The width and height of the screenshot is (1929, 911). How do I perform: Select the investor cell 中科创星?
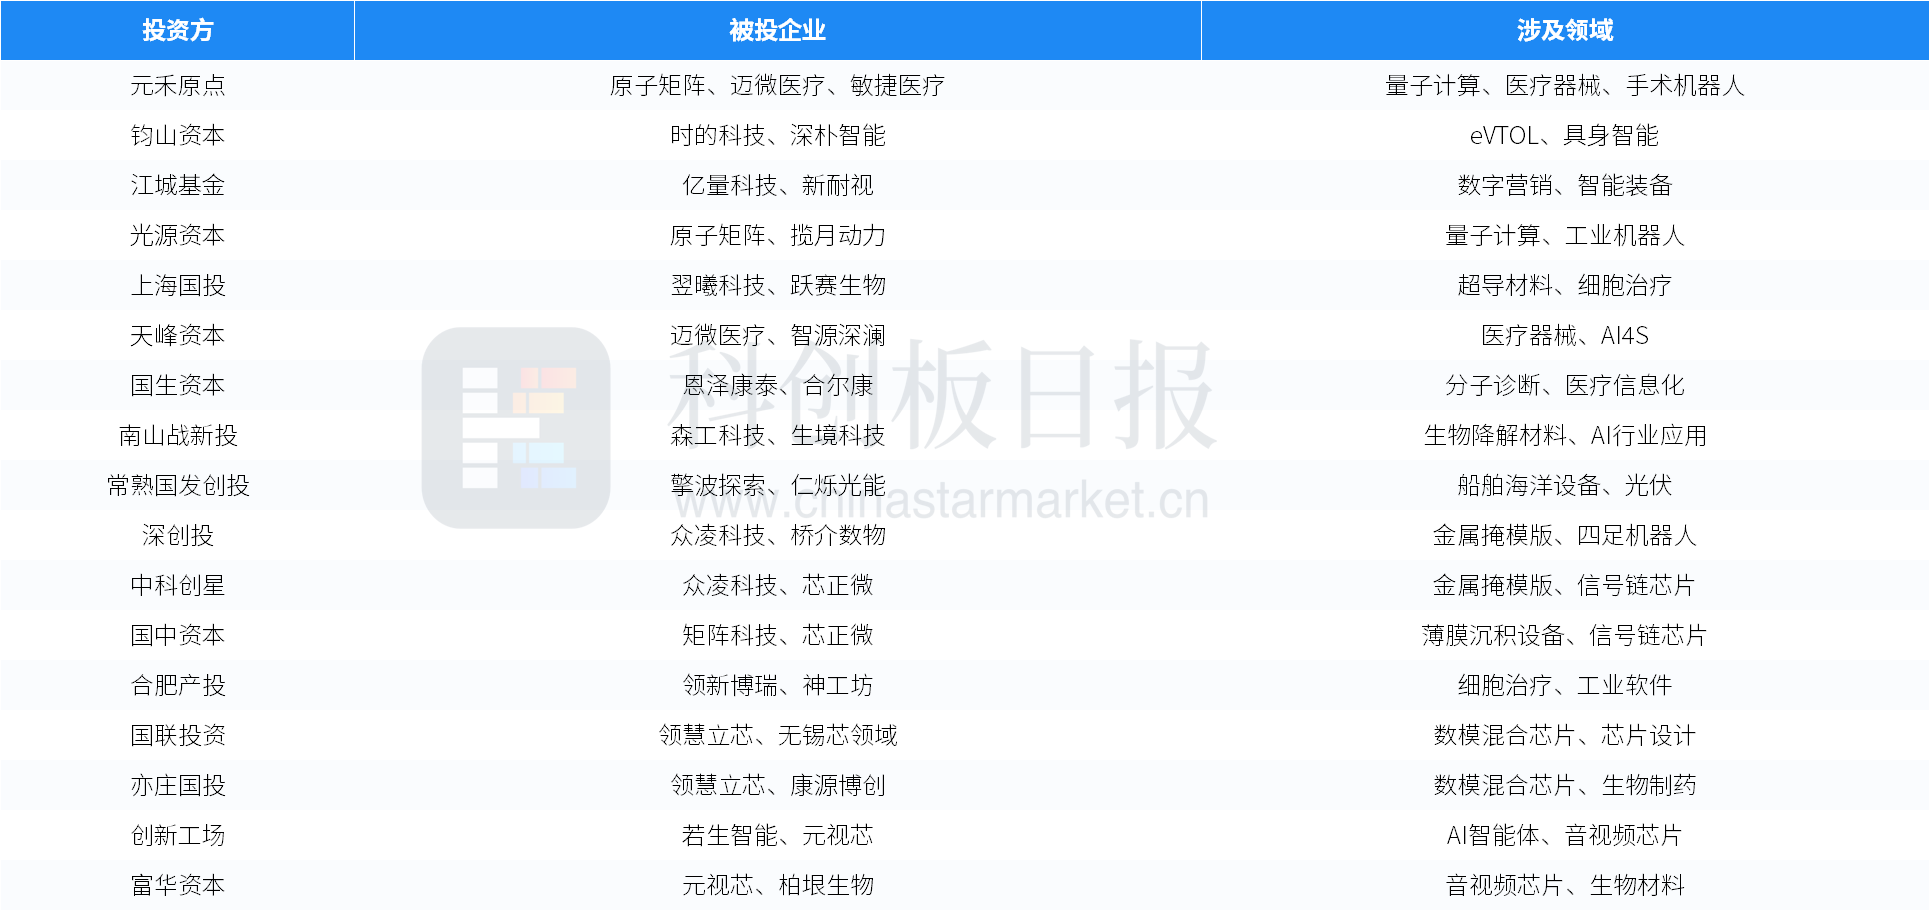(x=178, y=585)
